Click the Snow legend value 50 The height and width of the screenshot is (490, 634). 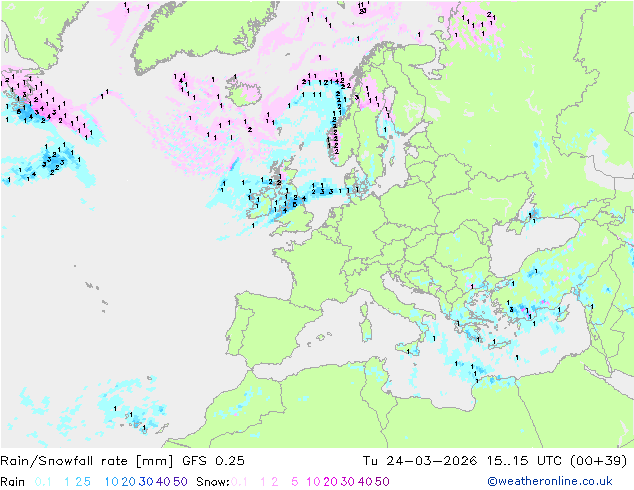(382, 482)
